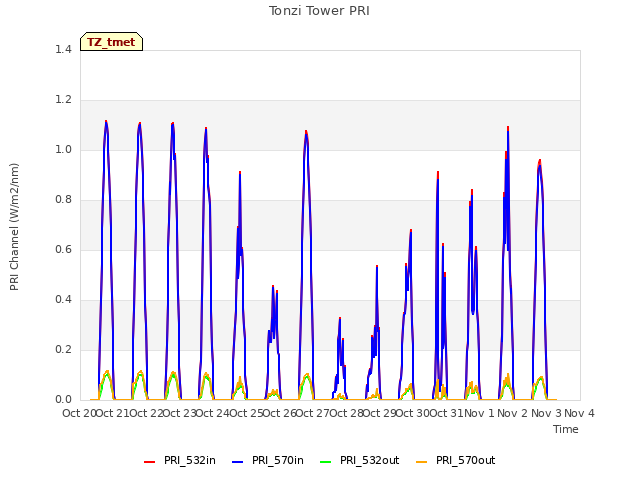This screenshot has height=480, width=640.
Task: Click the red PRI_532in legend color marker
Action: (x=149, y=462)
